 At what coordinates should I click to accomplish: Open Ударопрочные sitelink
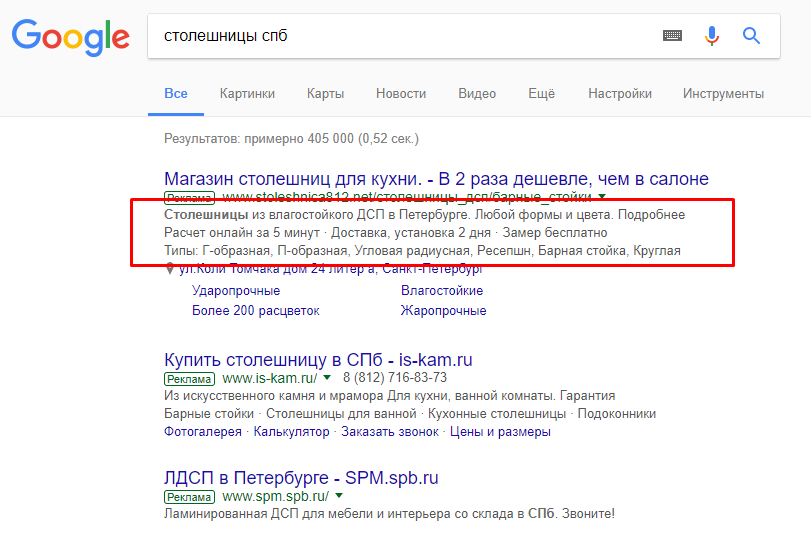tap(236, 291)
